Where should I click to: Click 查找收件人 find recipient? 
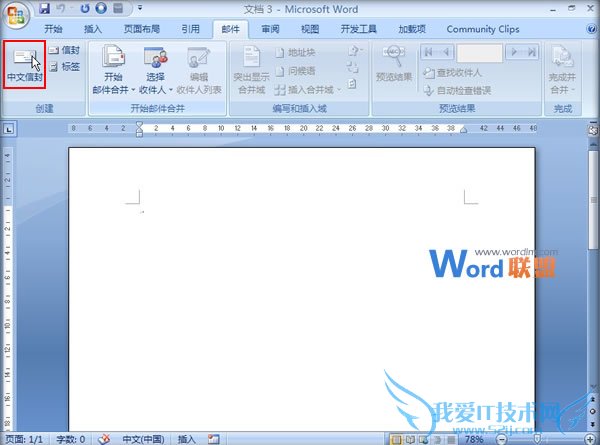tap(453, 72)
